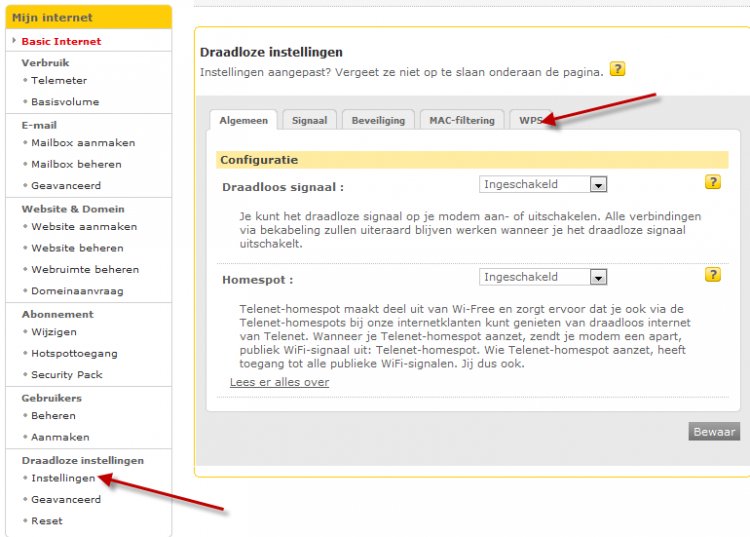
Task: Expand the Draadloos signaal dropdown
Action: pos(598,185)
